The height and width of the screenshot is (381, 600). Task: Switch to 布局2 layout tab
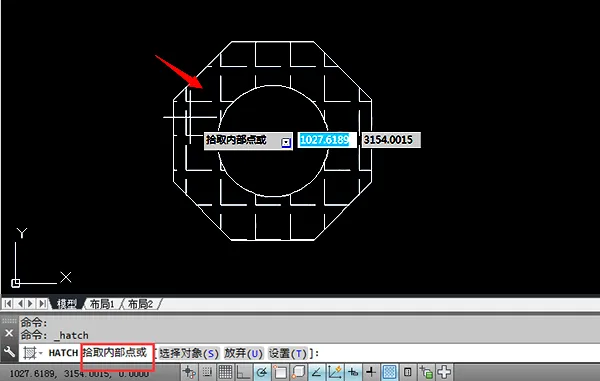(140, 304)
